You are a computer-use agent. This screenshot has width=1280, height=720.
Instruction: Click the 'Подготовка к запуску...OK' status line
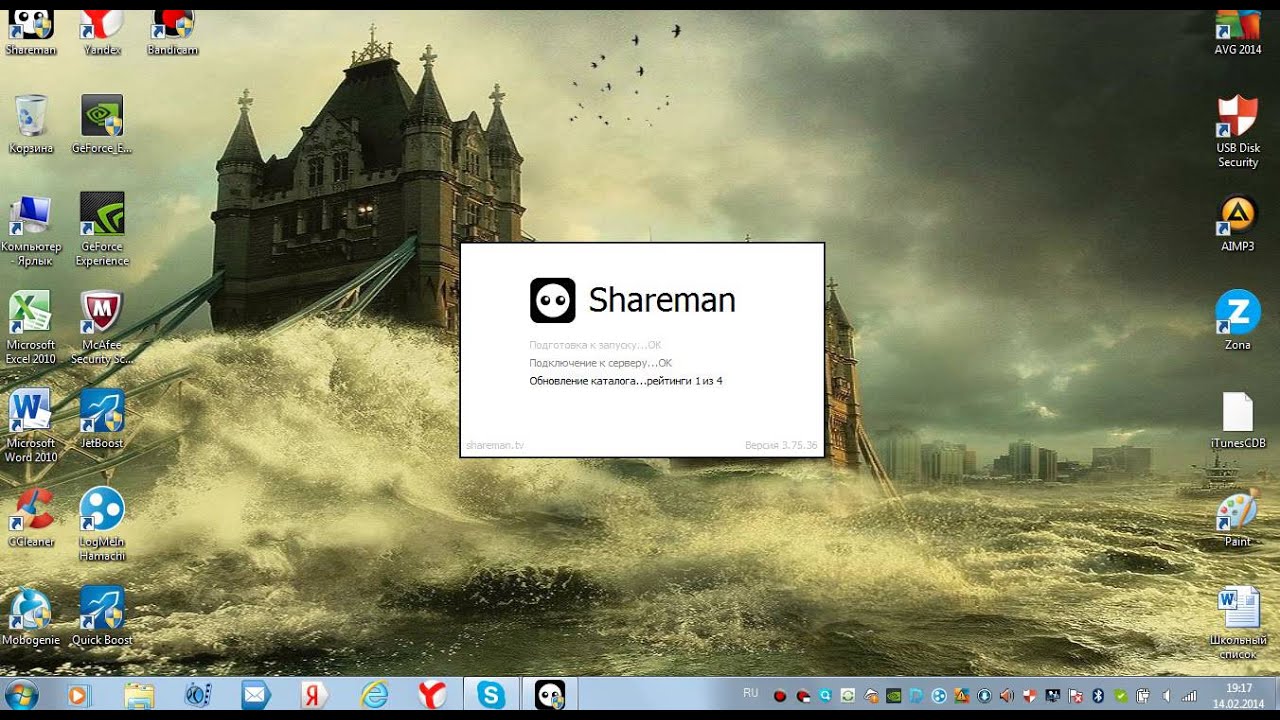click(x=595, y=345)
